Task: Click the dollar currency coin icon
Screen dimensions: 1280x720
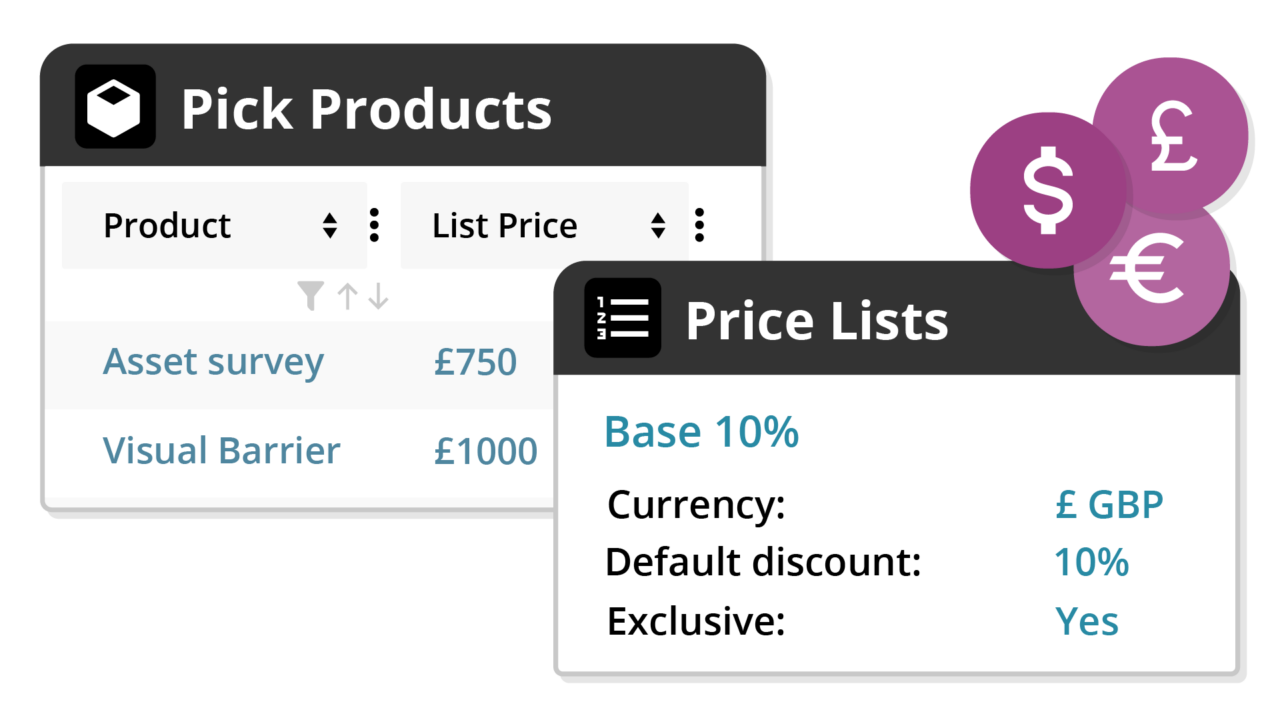Action: [x=1047, y=190]
